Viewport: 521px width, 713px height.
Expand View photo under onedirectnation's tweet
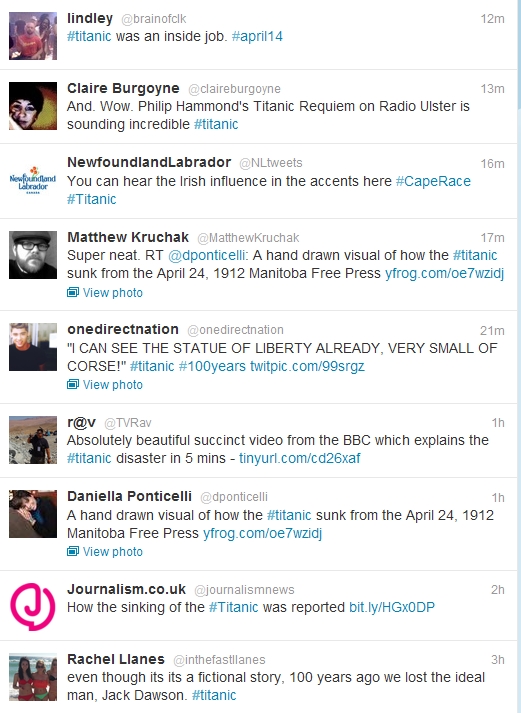click(x=113, y=385)
